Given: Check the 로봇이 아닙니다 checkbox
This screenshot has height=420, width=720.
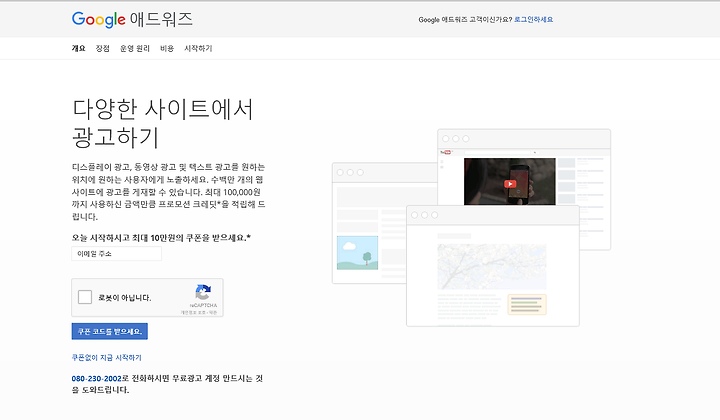Looking at the screenshot, I should click(85, 297).
